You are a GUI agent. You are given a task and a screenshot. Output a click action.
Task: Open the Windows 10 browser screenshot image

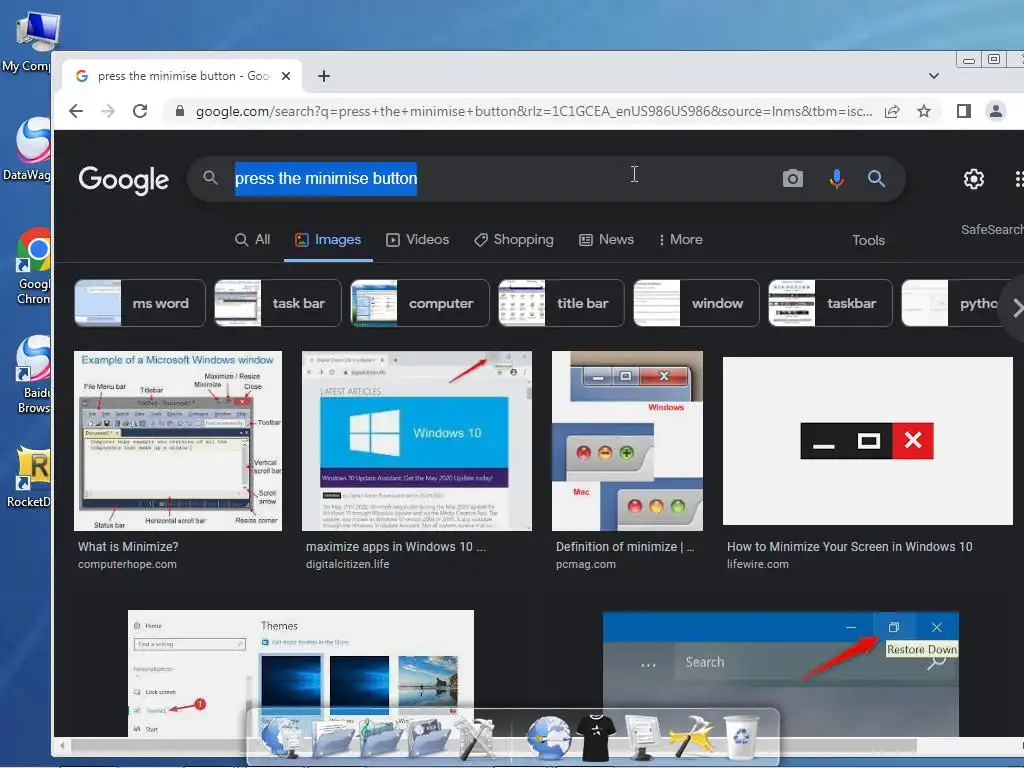click(x=417, y=441)
